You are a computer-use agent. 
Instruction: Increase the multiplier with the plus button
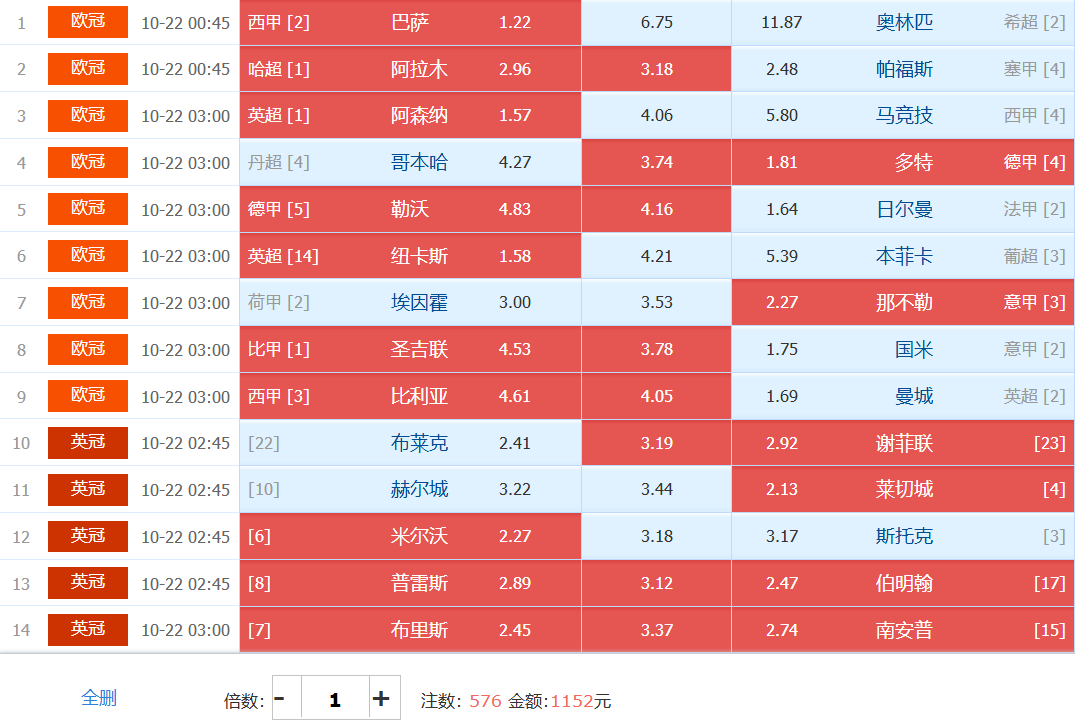point(381,699)
